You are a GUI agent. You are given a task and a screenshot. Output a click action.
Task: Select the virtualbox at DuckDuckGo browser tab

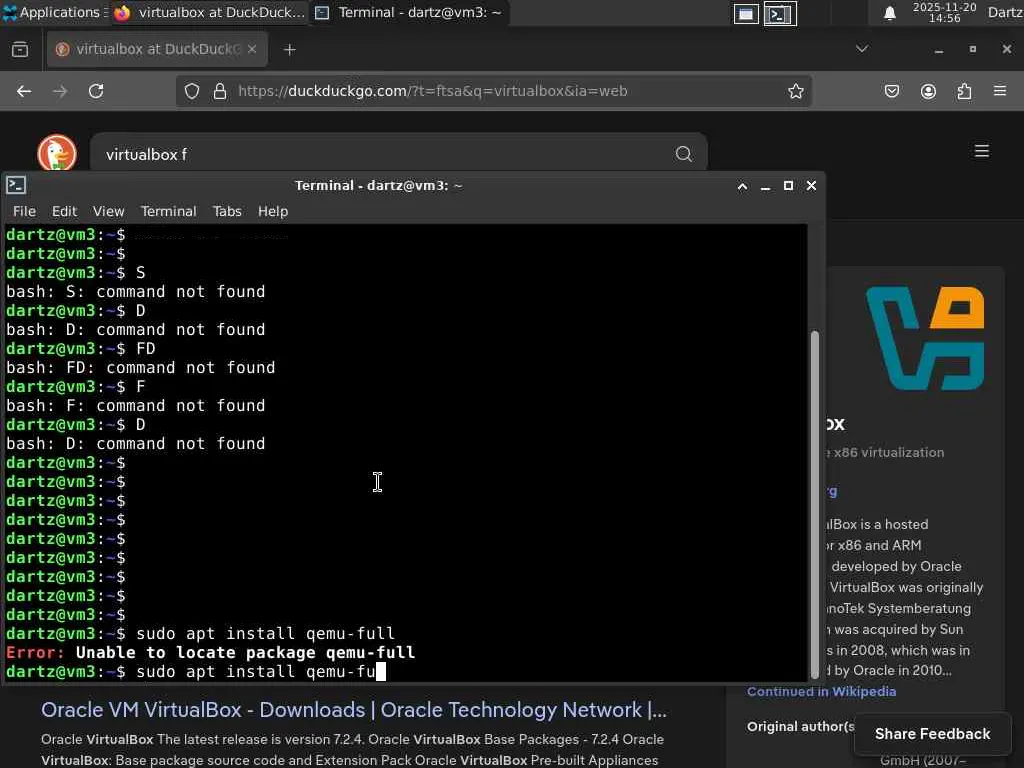(x=157, y=49)
